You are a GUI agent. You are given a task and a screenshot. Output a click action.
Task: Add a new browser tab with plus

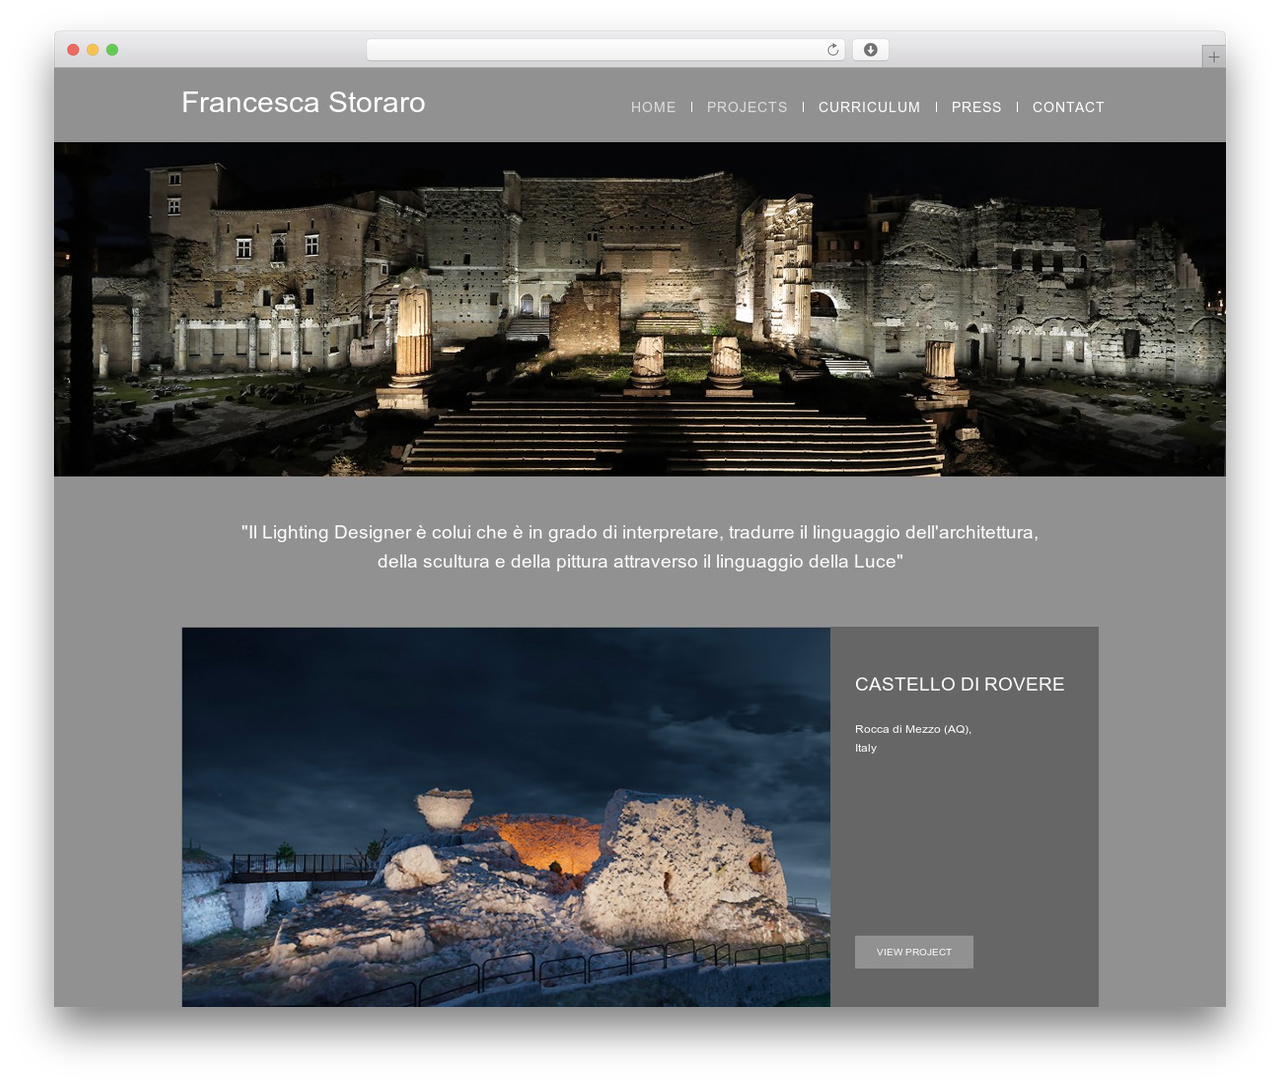click(1213, 57)
